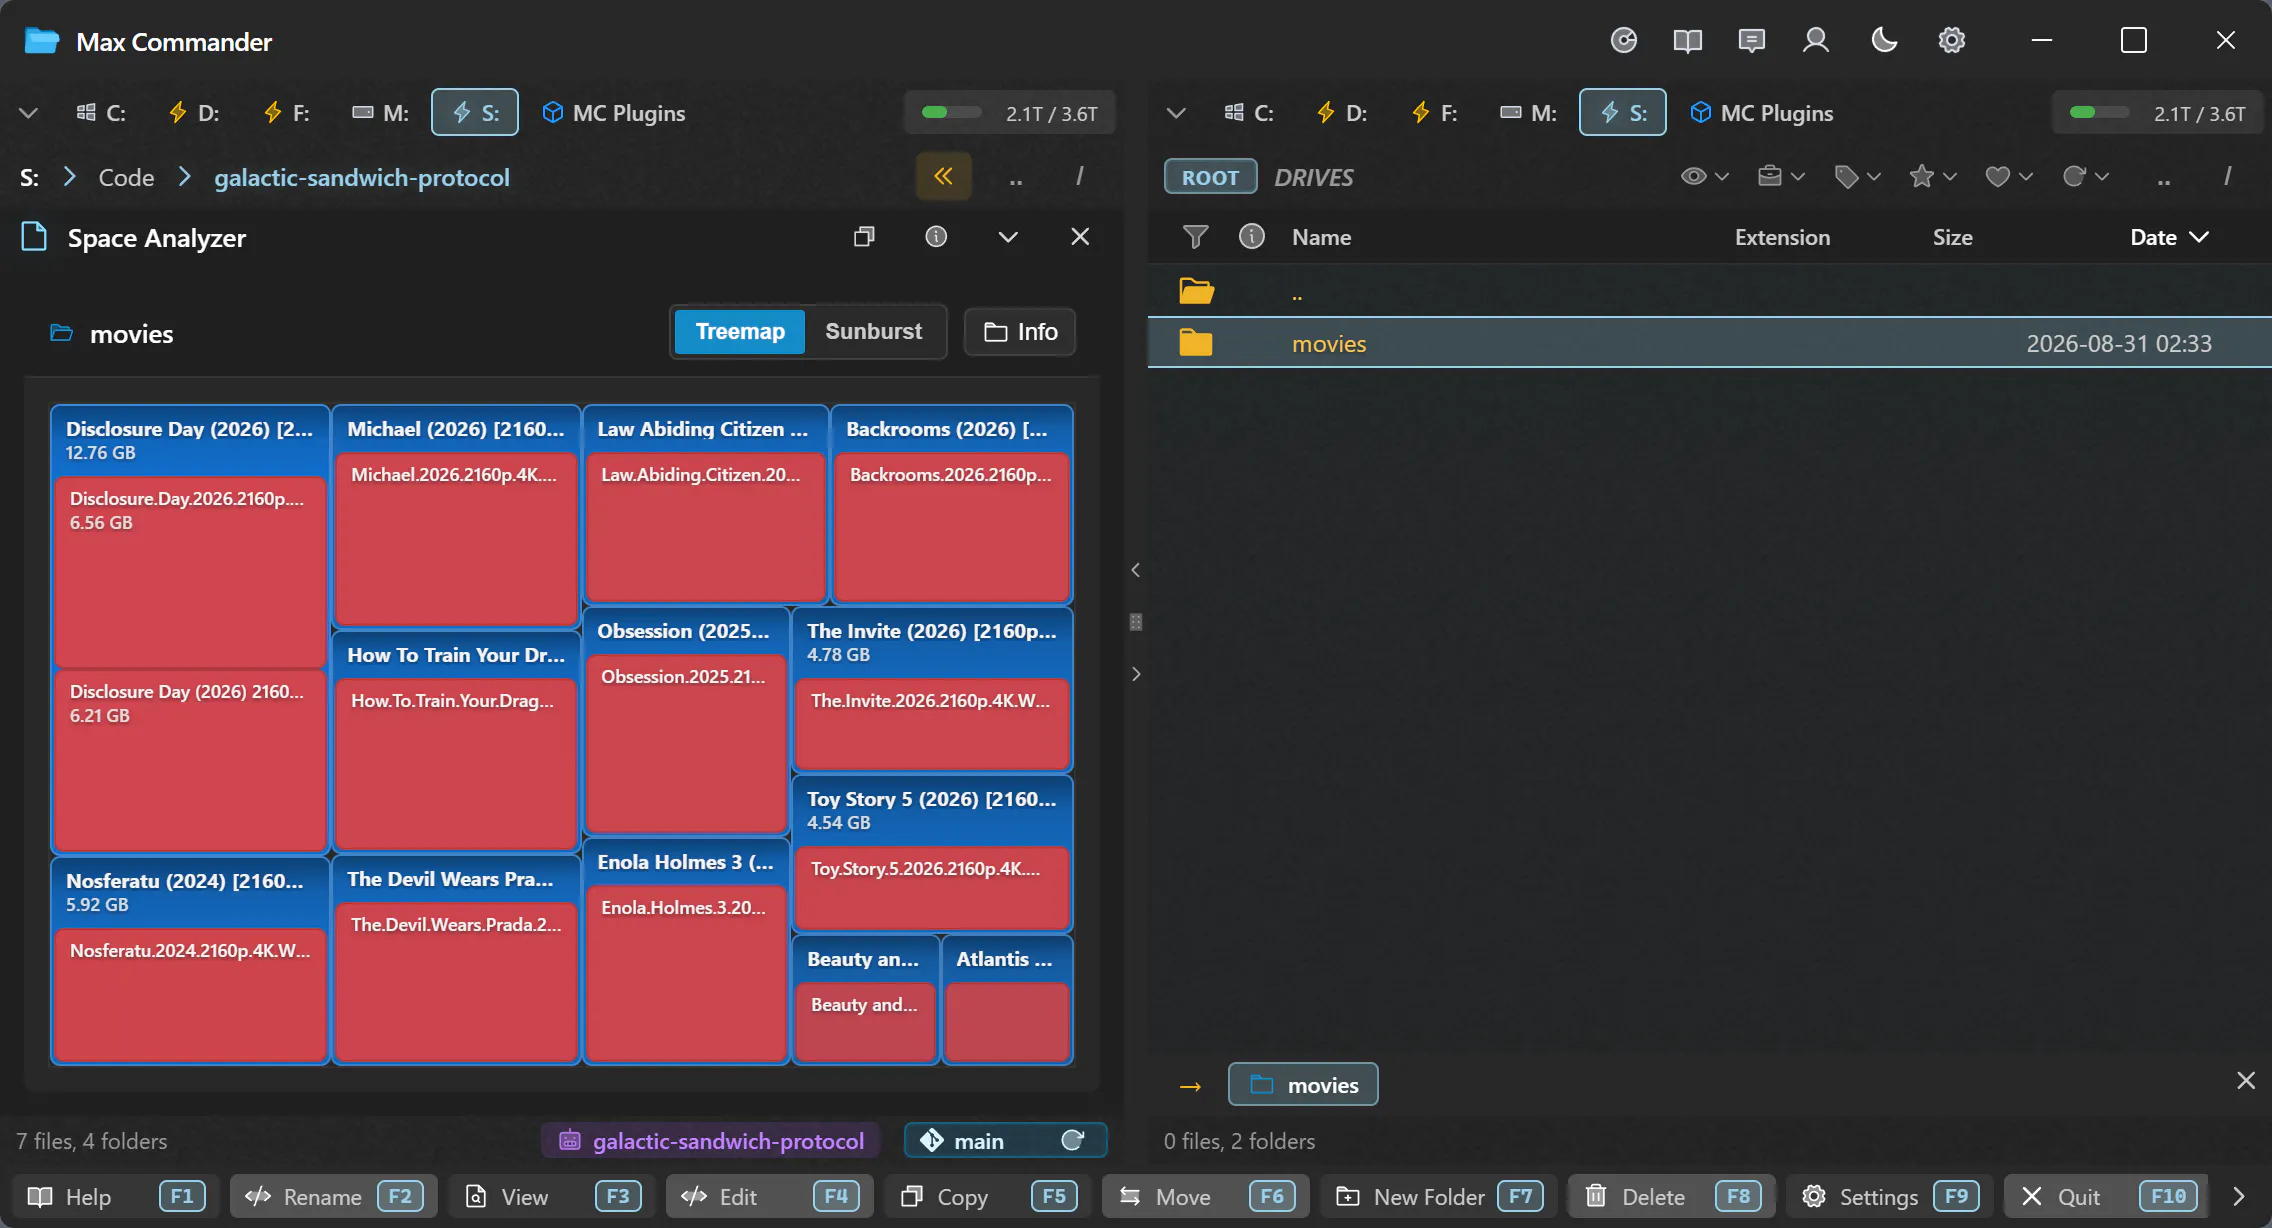This screenshot has height=1228, width=2272.
Task: Select the movies folder row
Action: pos(1709,343)
